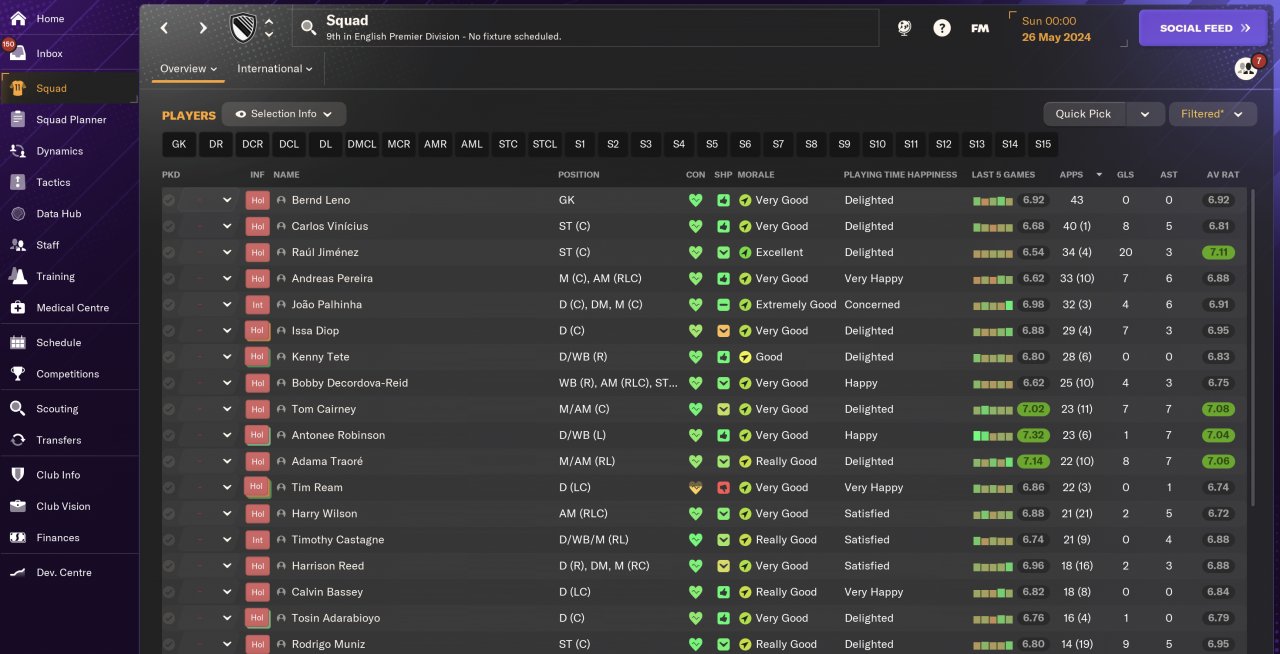The image size is (1280, 654).
Task: Click Tom Cairney's last 5 games bar
Action: click(x=994, y=409)
